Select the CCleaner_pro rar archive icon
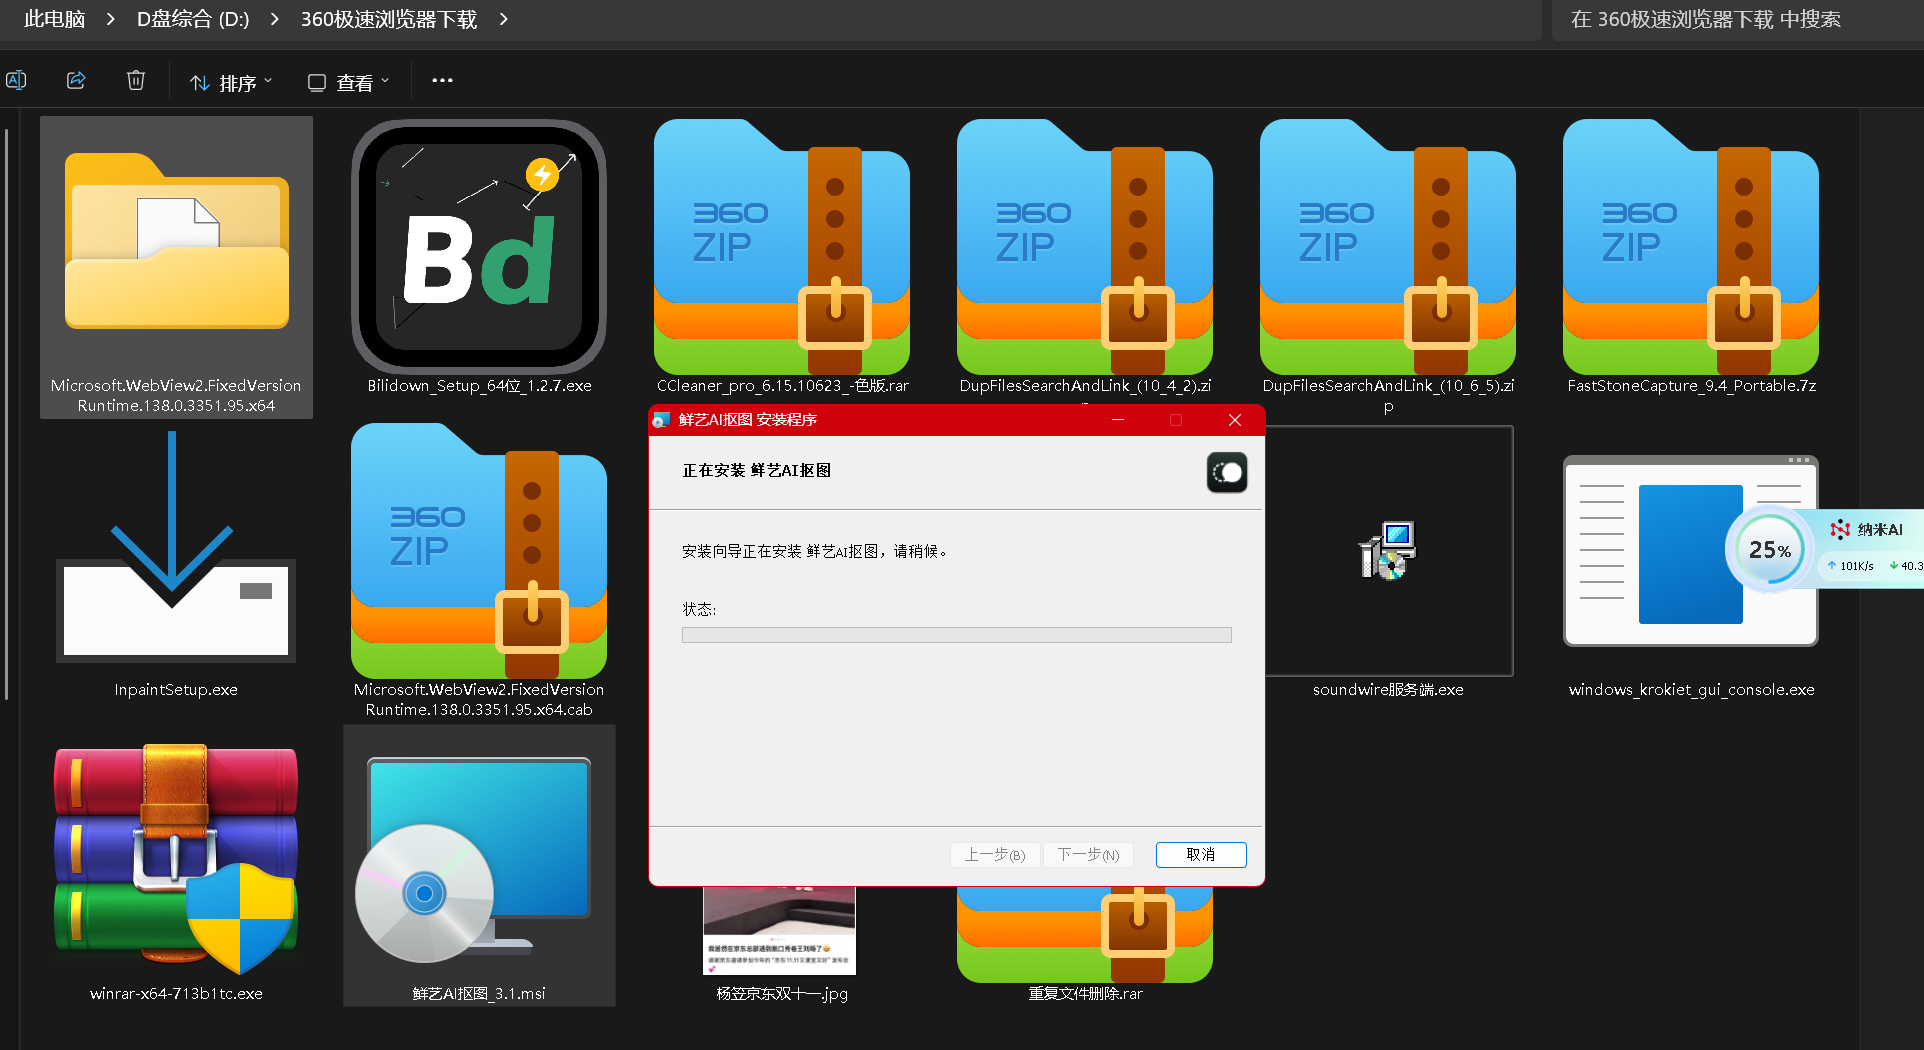This screenshot has height=1050, width=1924. tap(782, 247)
